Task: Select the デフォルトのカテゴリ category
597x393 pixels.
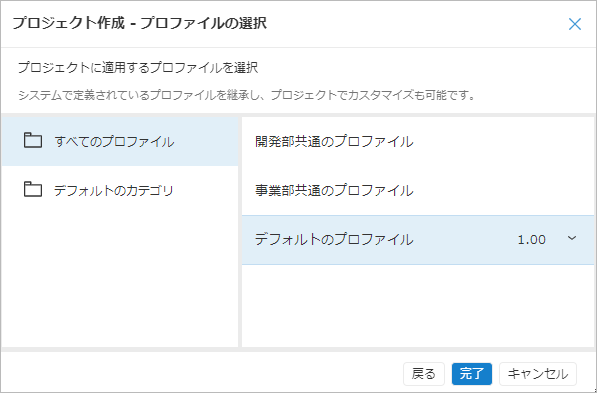Action: pyautogui.click(x=120, y=190)
